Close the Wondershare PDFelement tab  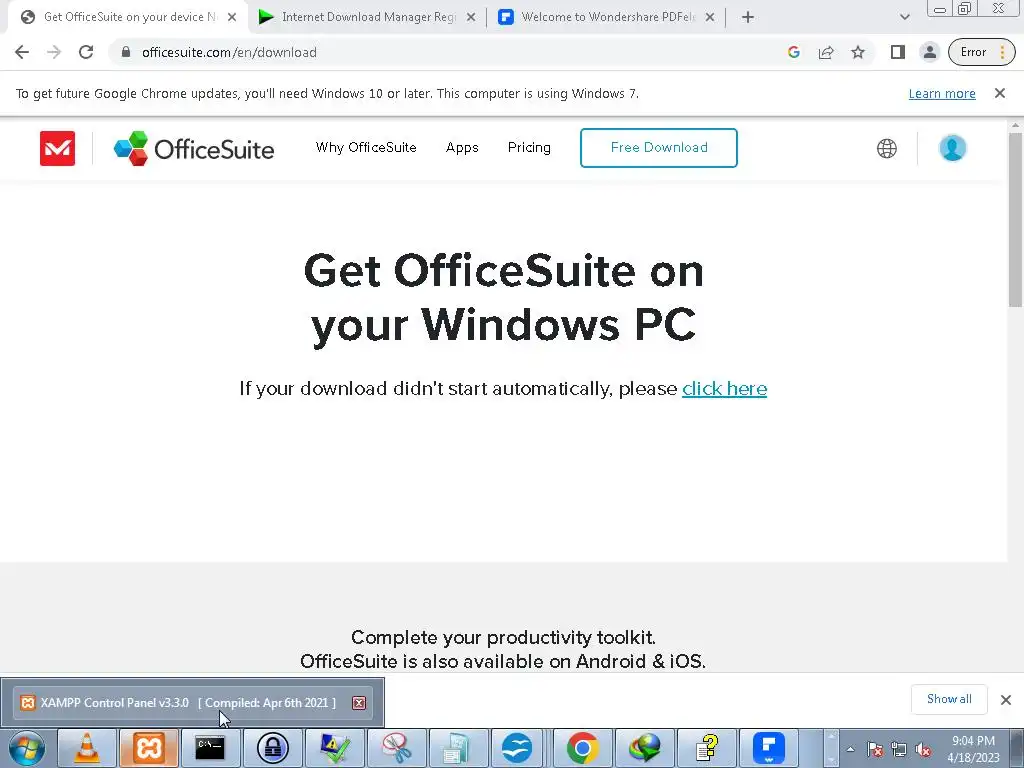(710, 18)
